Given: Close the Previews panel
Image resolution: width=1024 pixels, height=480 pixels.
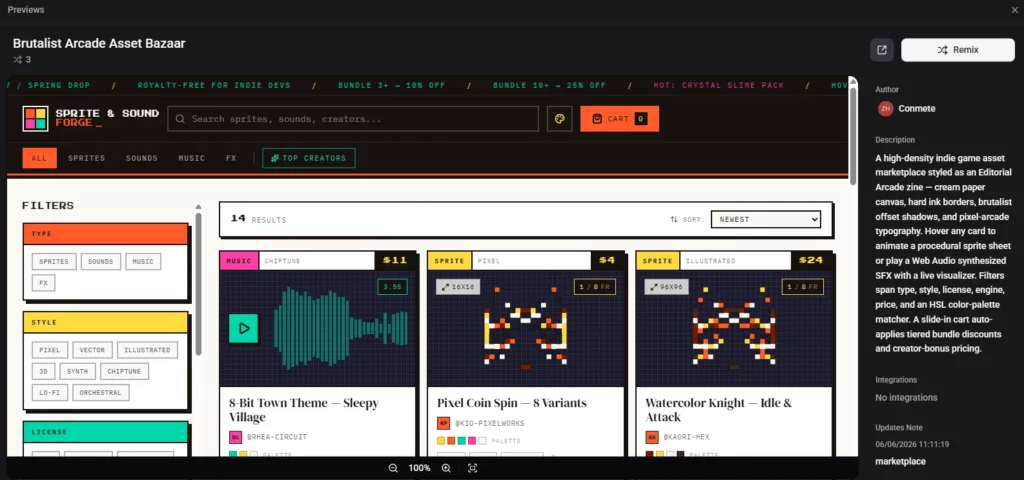Looking at the screenshot, I should pyautogui.click(x=1014, y=10).
